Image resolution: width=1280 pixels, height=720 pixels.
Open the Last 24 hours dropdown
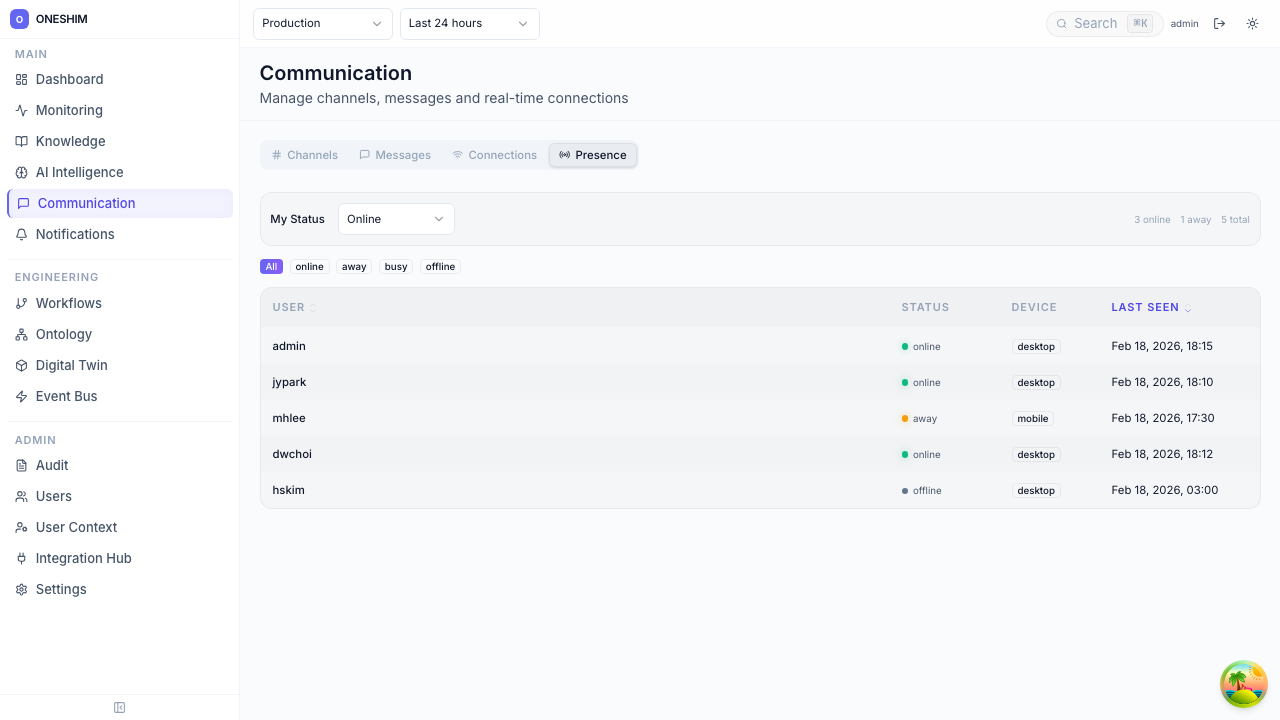click(x=469, y=24)
